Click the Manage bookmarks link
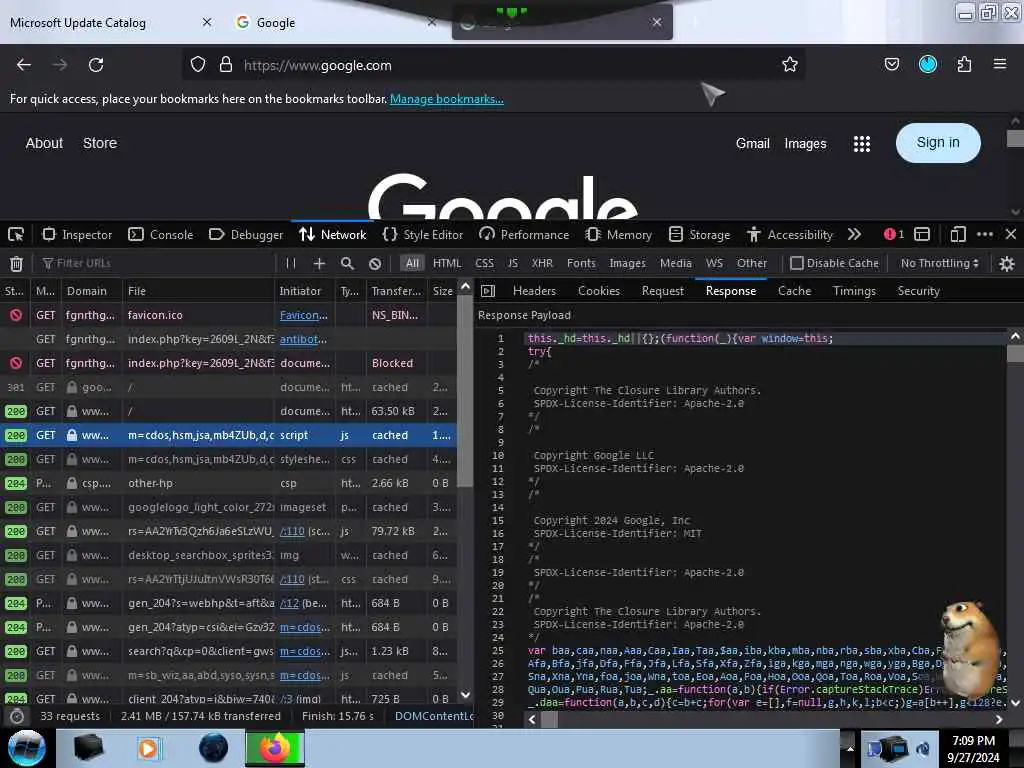The image size is (1024, 768). 447,99
